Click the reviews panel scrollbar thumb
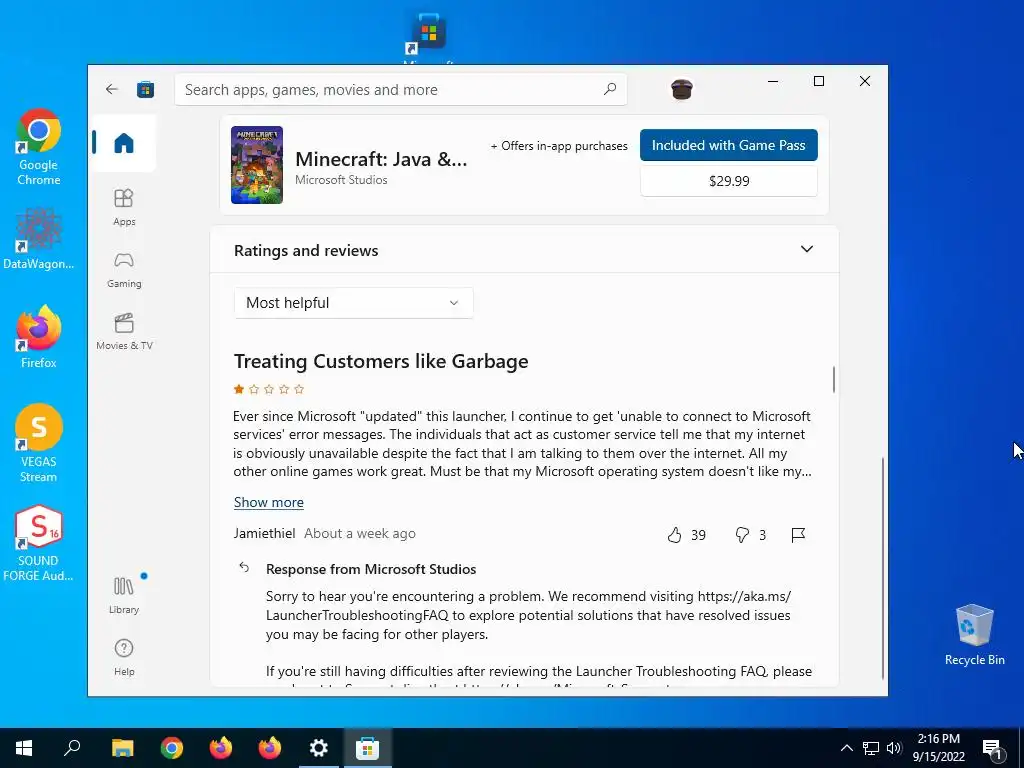Viewport: 1024px width, 768px height. coord(833,379)
